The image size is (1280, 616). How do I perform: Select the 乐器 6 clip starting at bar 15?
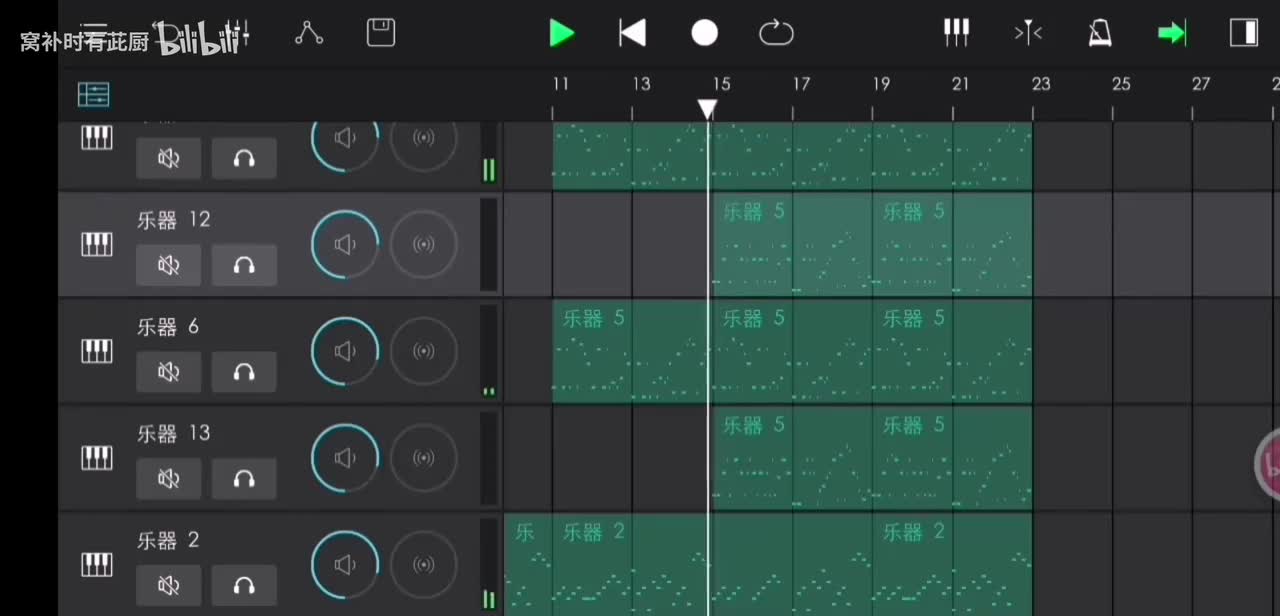(792, 351)
